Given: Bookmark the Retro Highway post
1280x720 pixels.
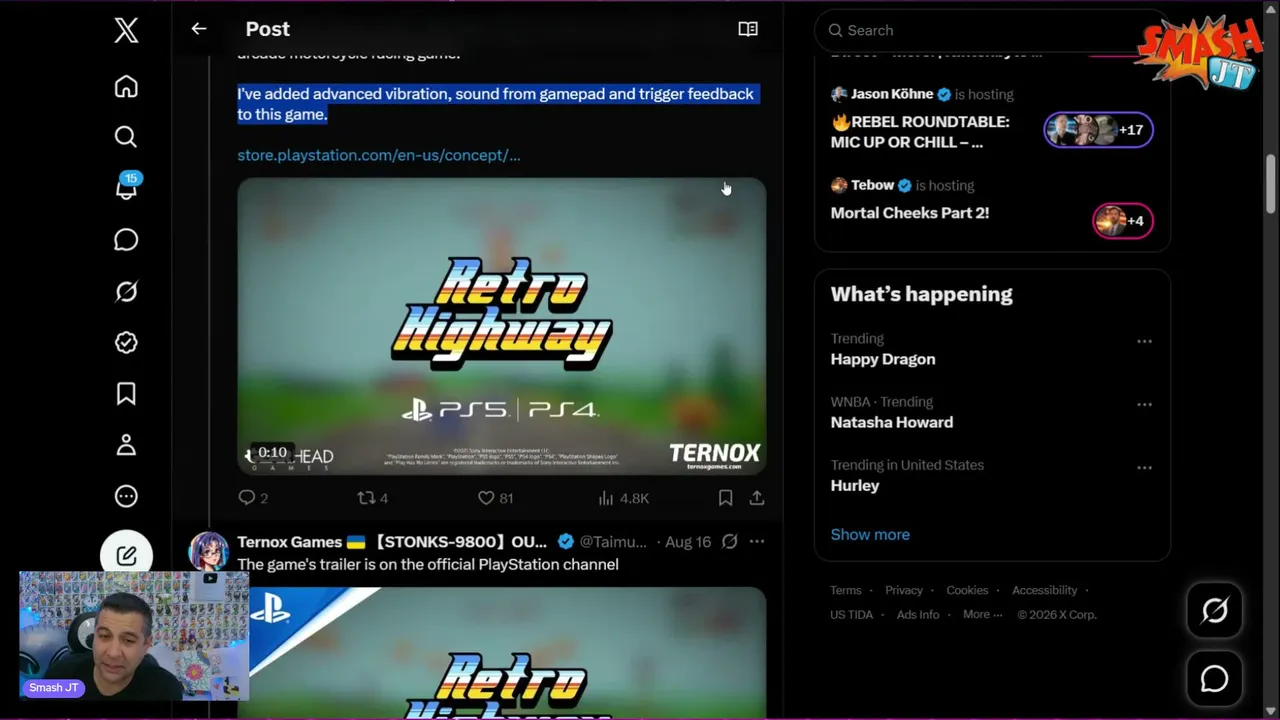Looking at the screenshot, I should 726,497.
